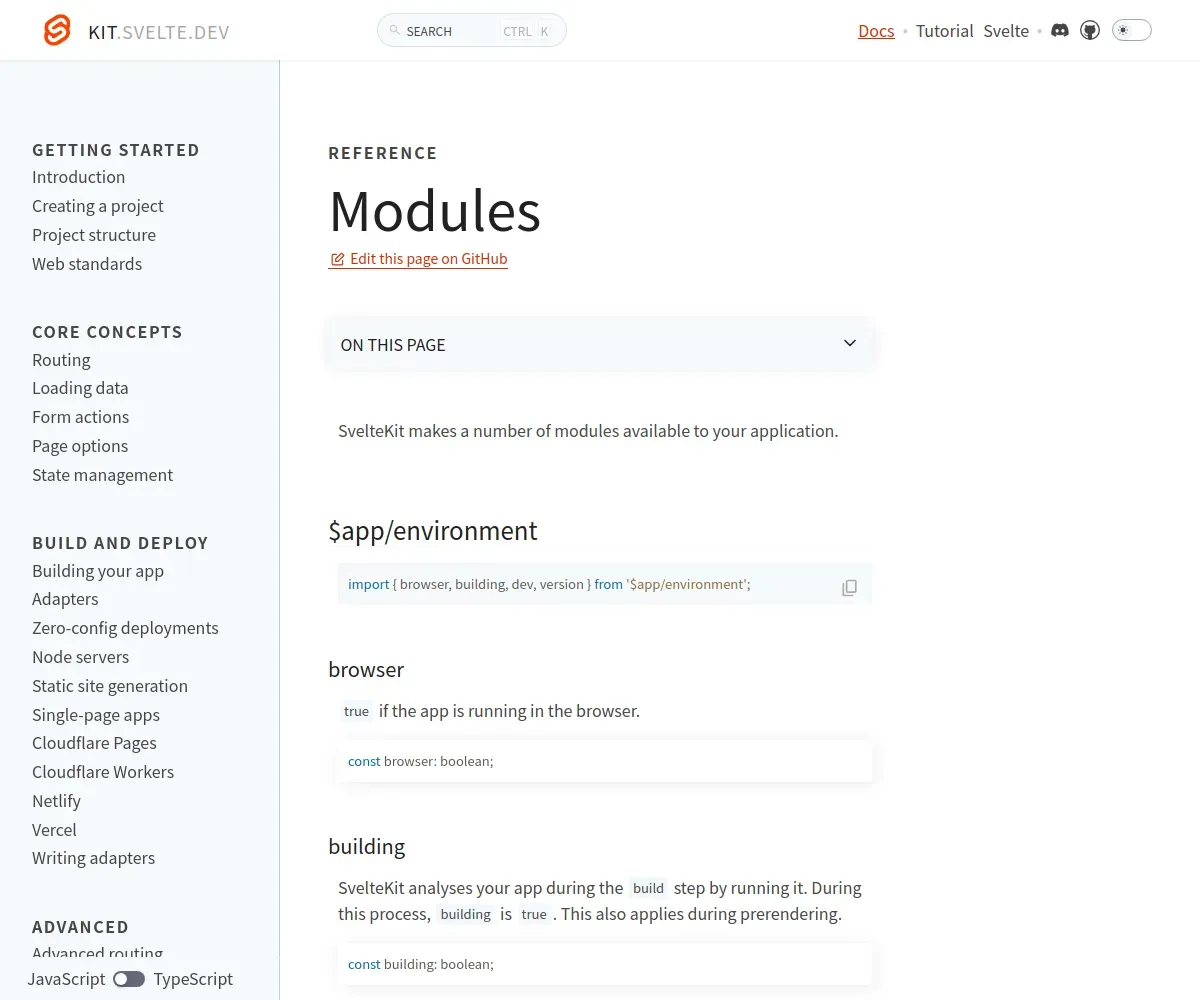Toggle JavaScript/TypeScript language switch
Screen dimensions: 1200x1000
[129, 979]
